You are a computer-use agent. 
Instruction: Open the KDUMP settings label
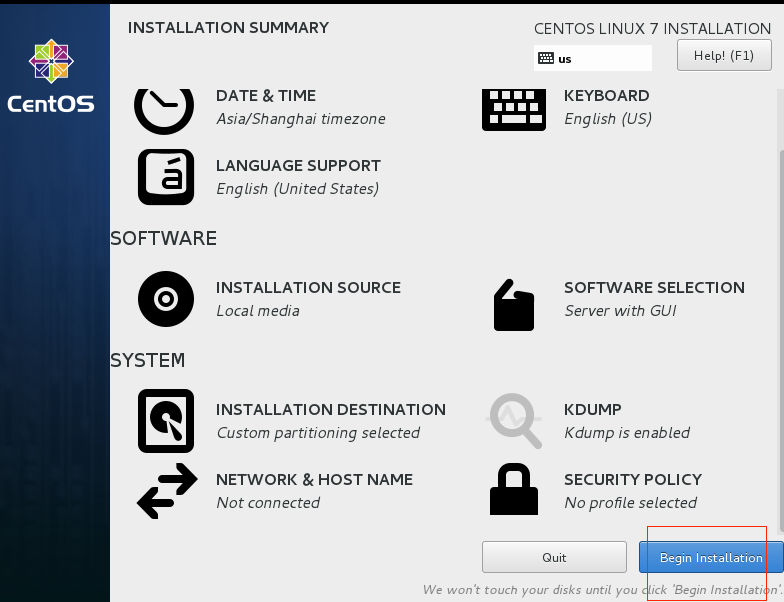[x=593, y=410]
